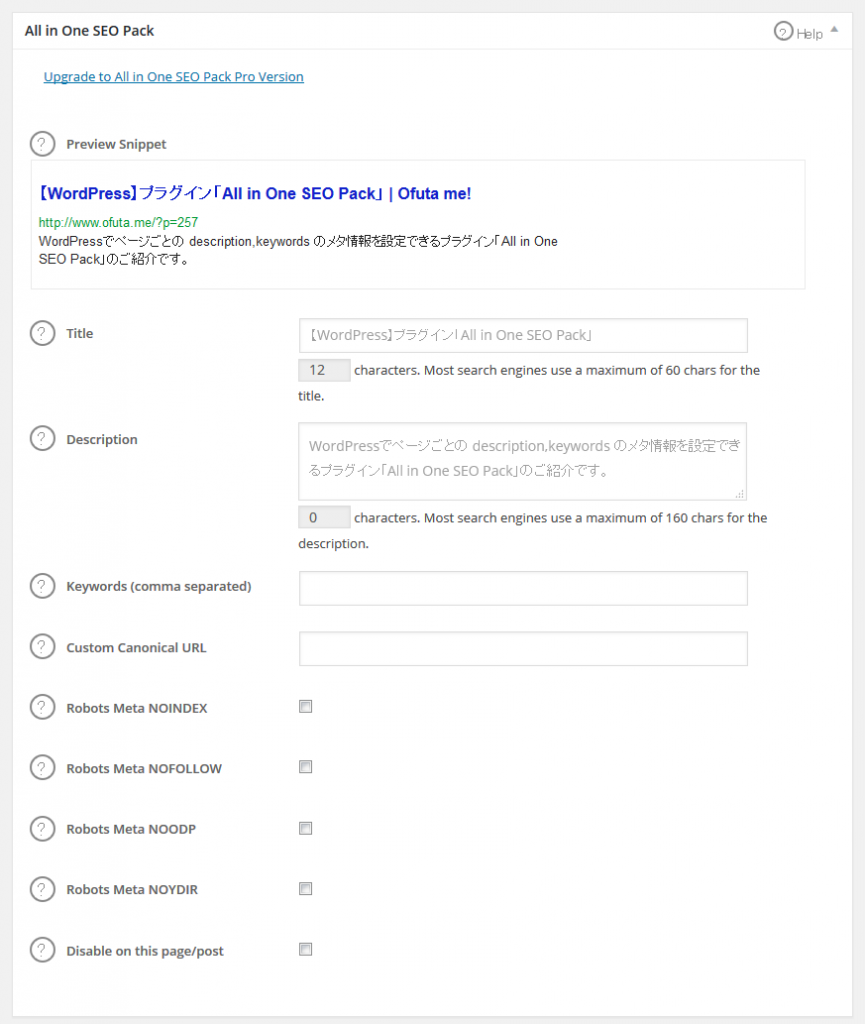Click help icon for Keywords (comma separated)
865x1024 pixels.
pos(42,586)
